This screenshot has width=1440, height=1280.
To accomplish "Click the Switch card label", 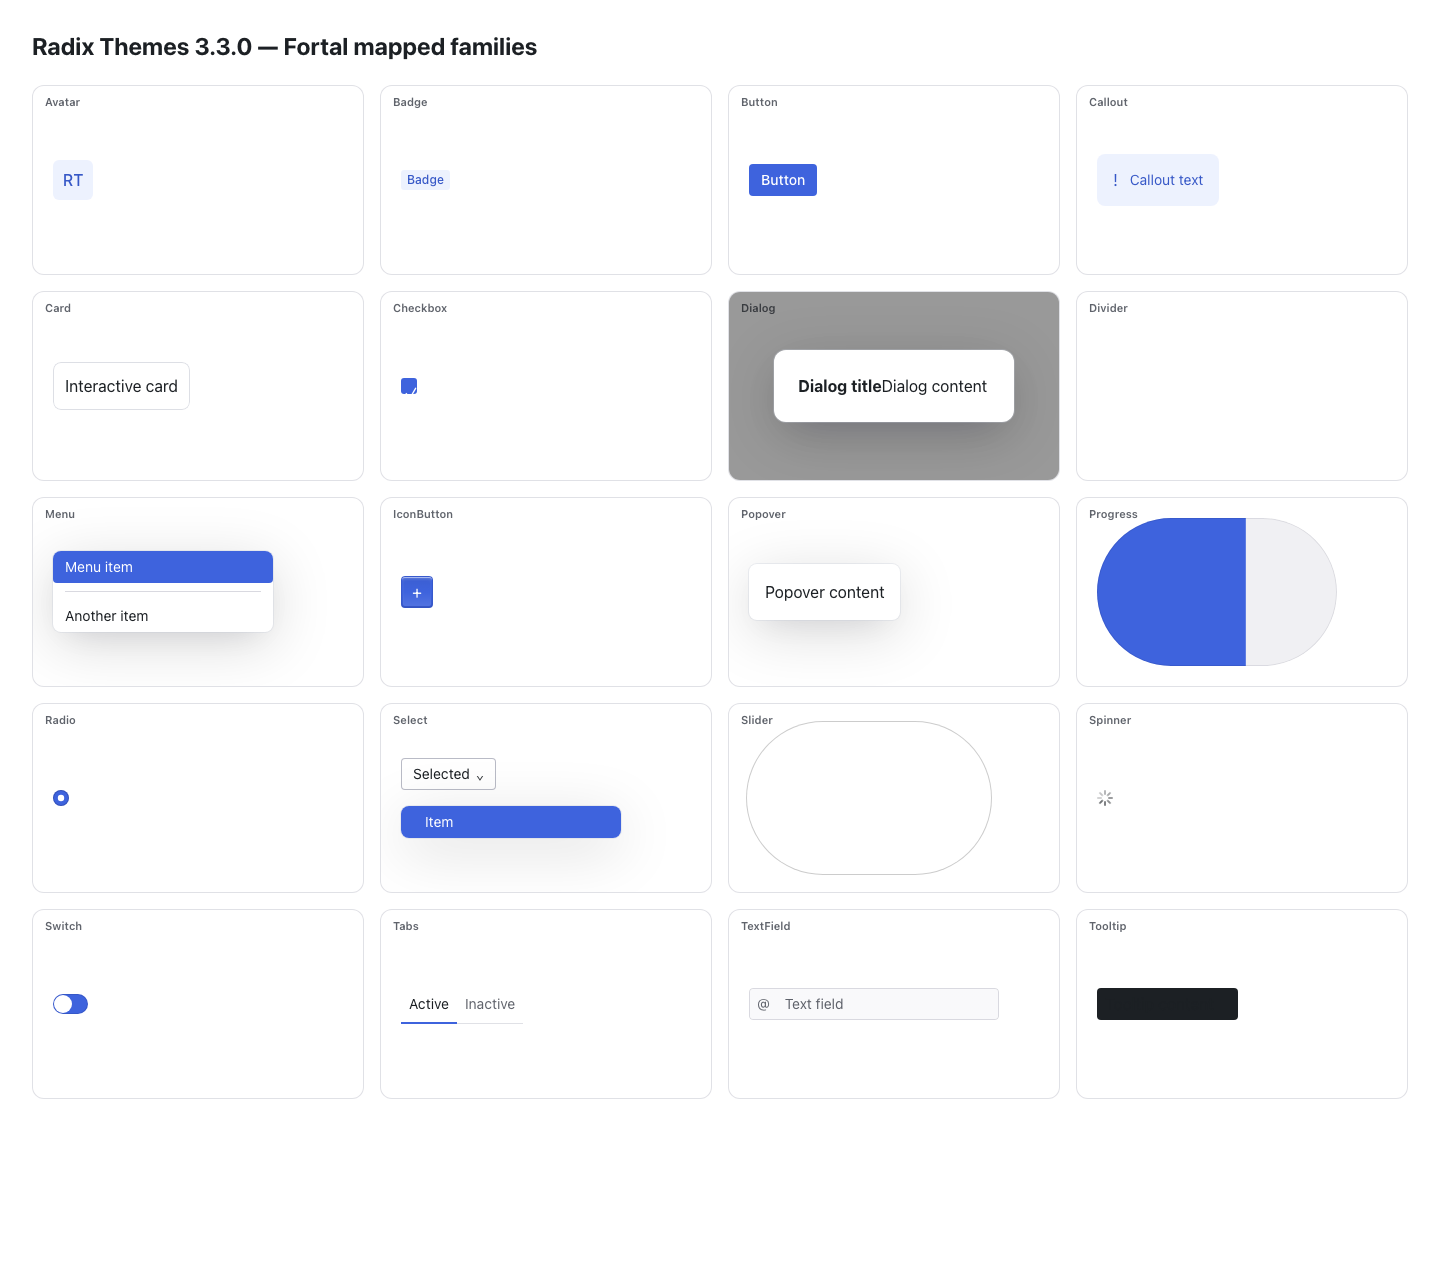I will point(63,926).
